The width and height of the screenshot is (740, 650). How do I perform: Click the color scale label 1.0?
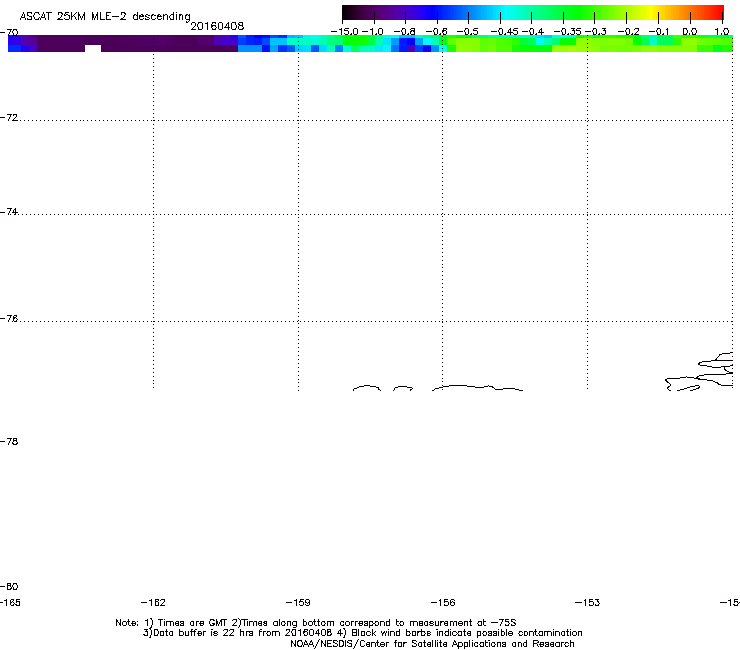pos(722,32)
